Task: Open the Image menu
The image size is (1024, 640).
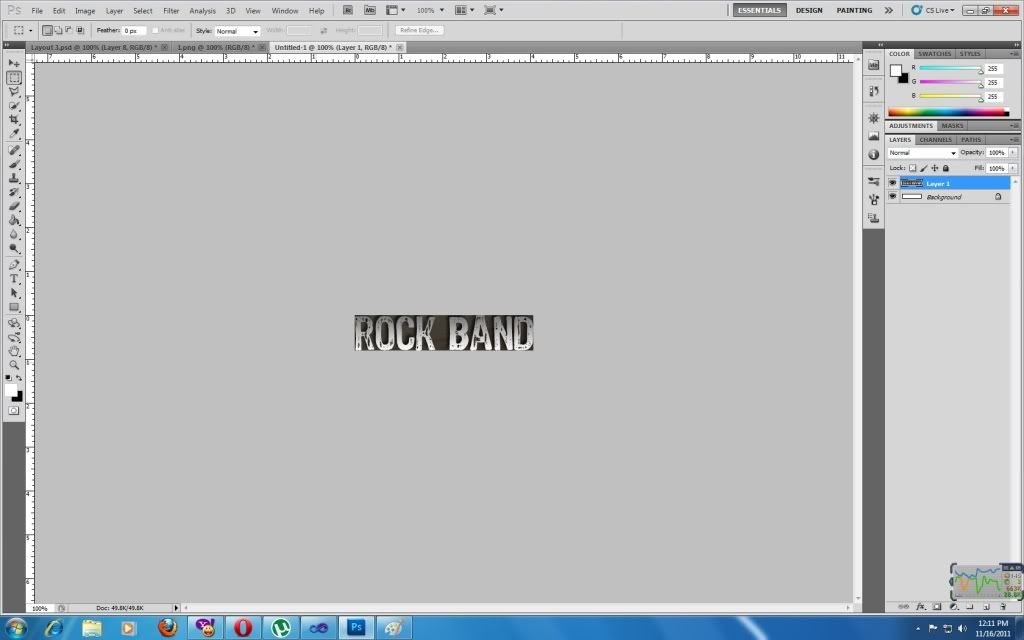Action: (85, 10)
